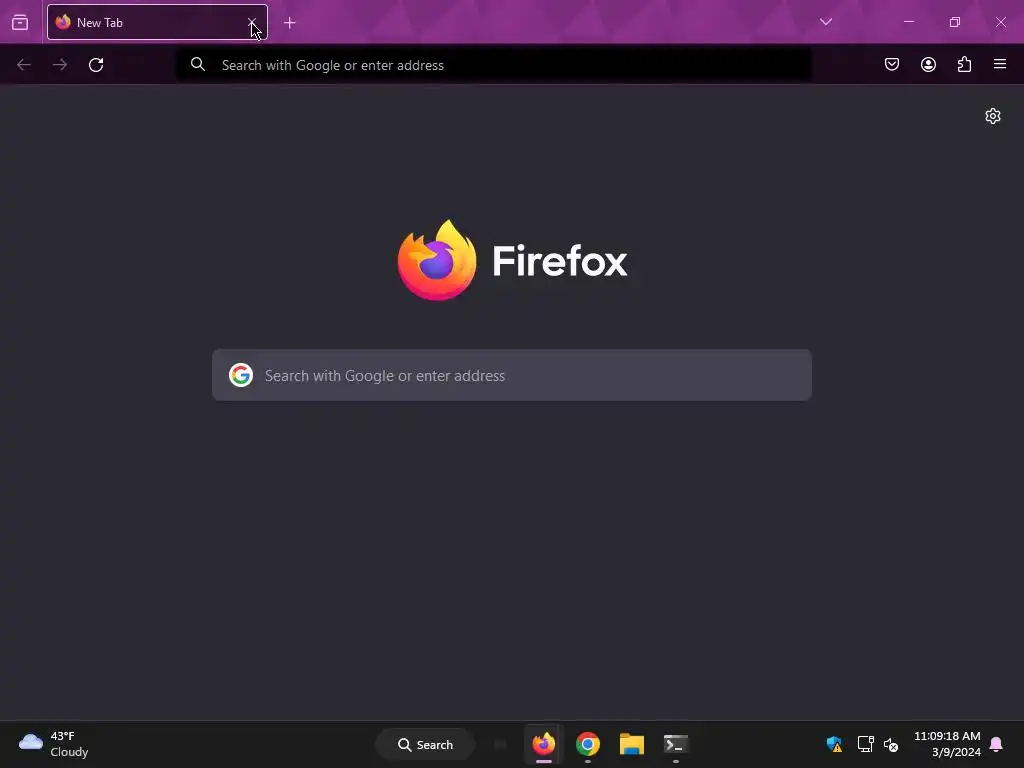Open the clock and date flyout
This screenshot has height=768, width=1024.
click(947, 744)
